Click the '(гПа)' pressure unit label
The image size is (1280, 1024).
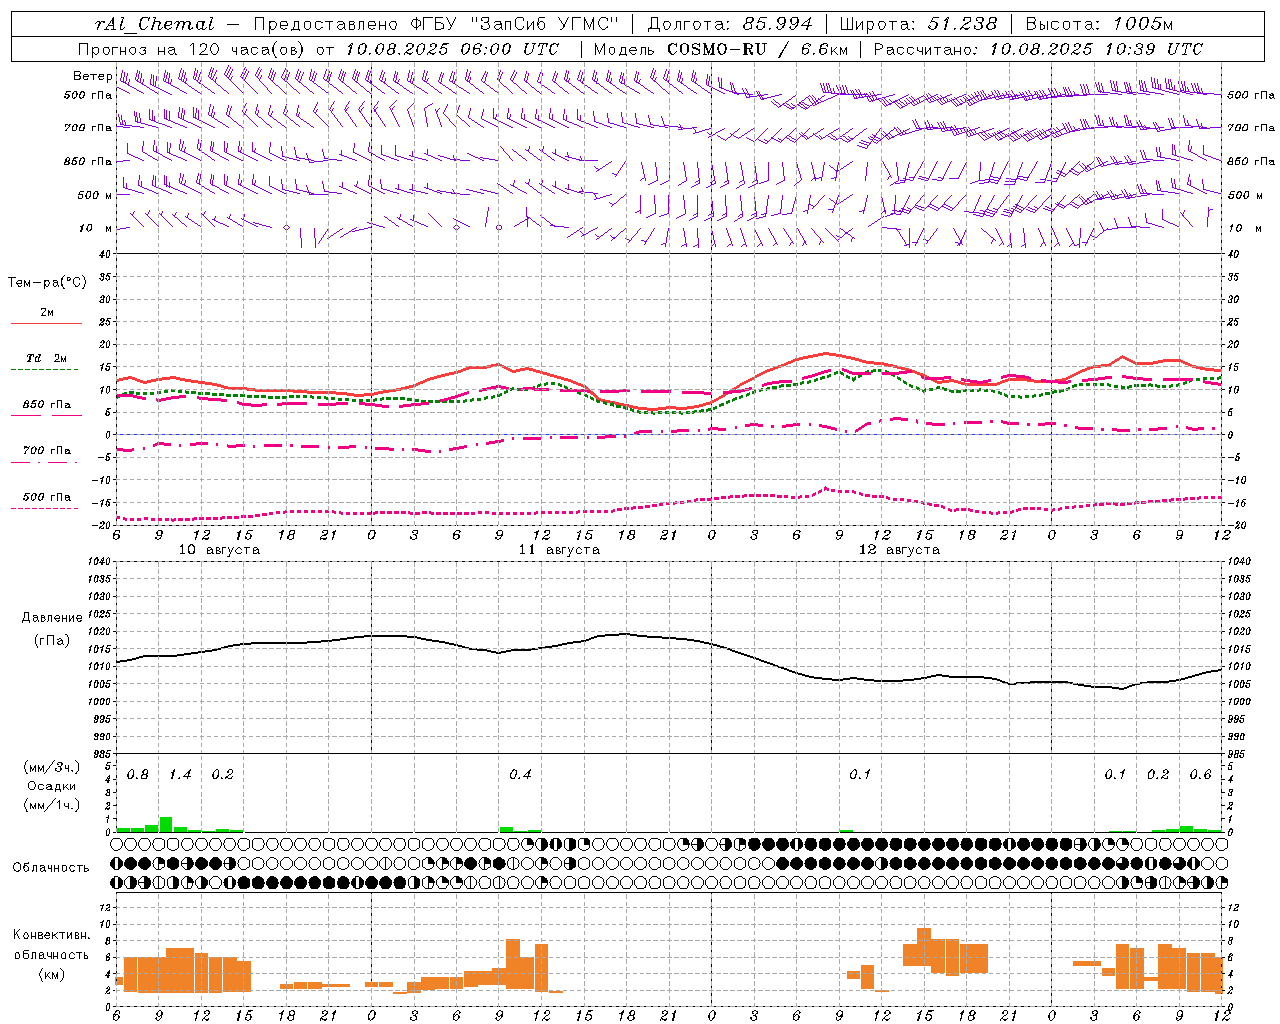(x=52, y=640)
